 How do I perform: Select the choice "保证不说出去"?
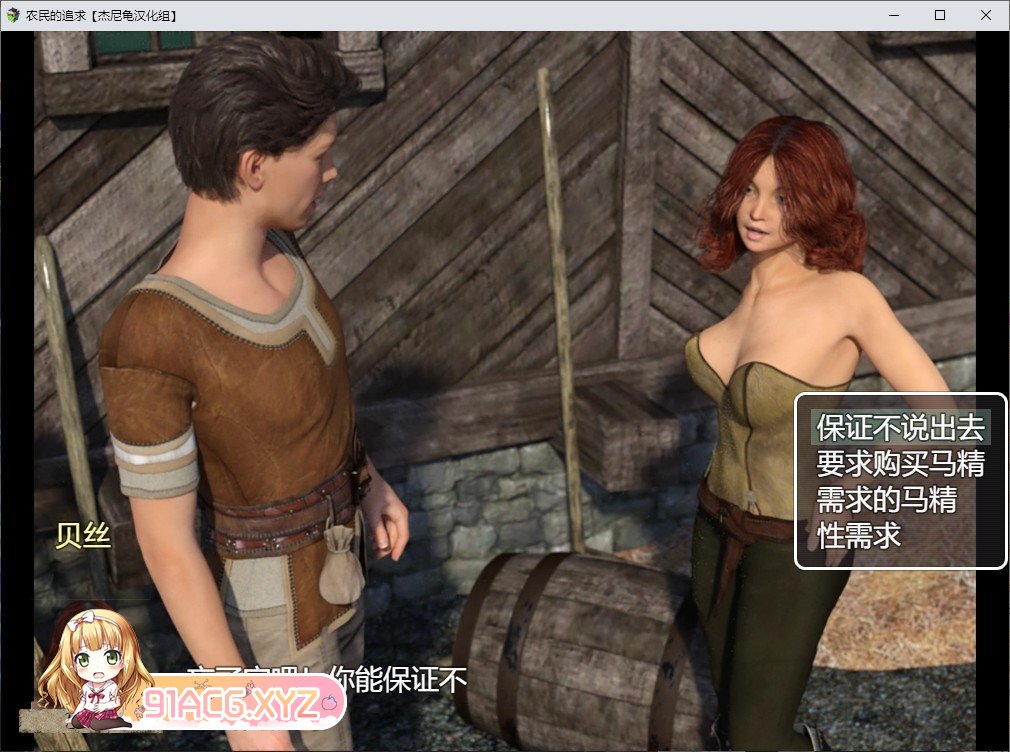[900, 428]
